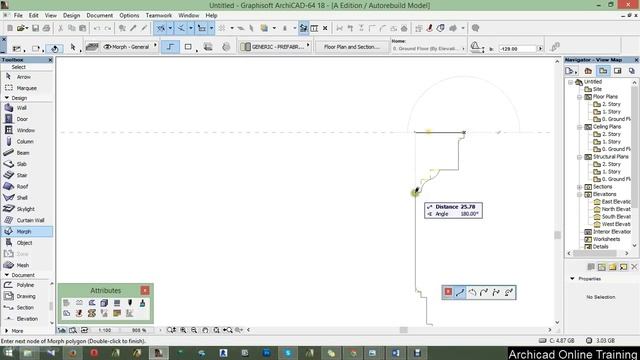Screen dimensions: 640x360
Task: Open Morph default settings icon in info box
Action: point(92,47)
